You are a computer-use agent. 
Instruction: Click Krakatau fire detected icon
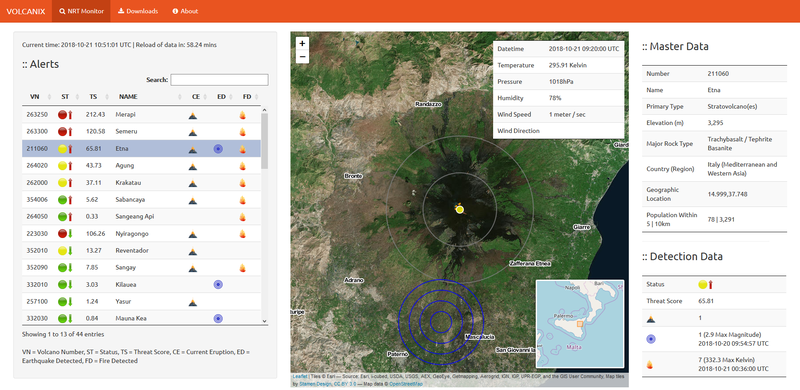pyautogui.click(x=242, y=183)
